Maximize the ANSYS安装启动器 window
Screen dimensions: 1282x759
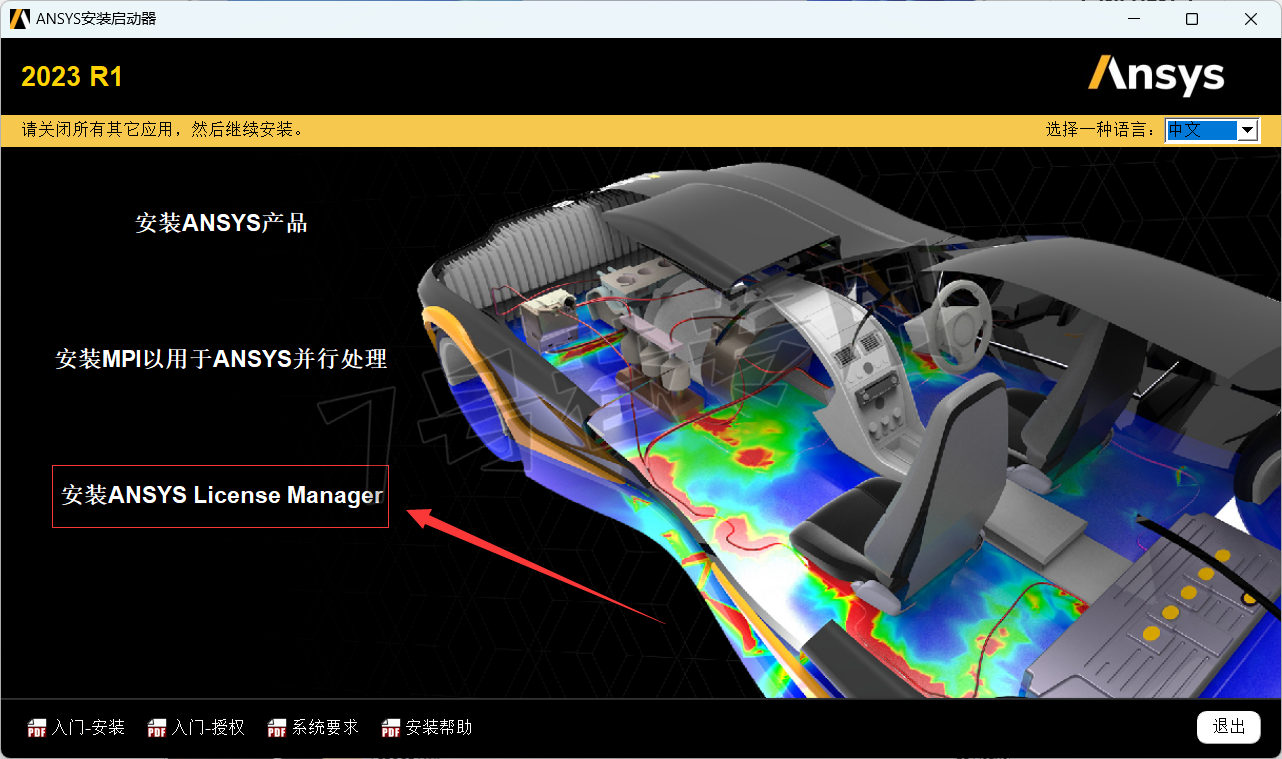[x=1191, y=19]
